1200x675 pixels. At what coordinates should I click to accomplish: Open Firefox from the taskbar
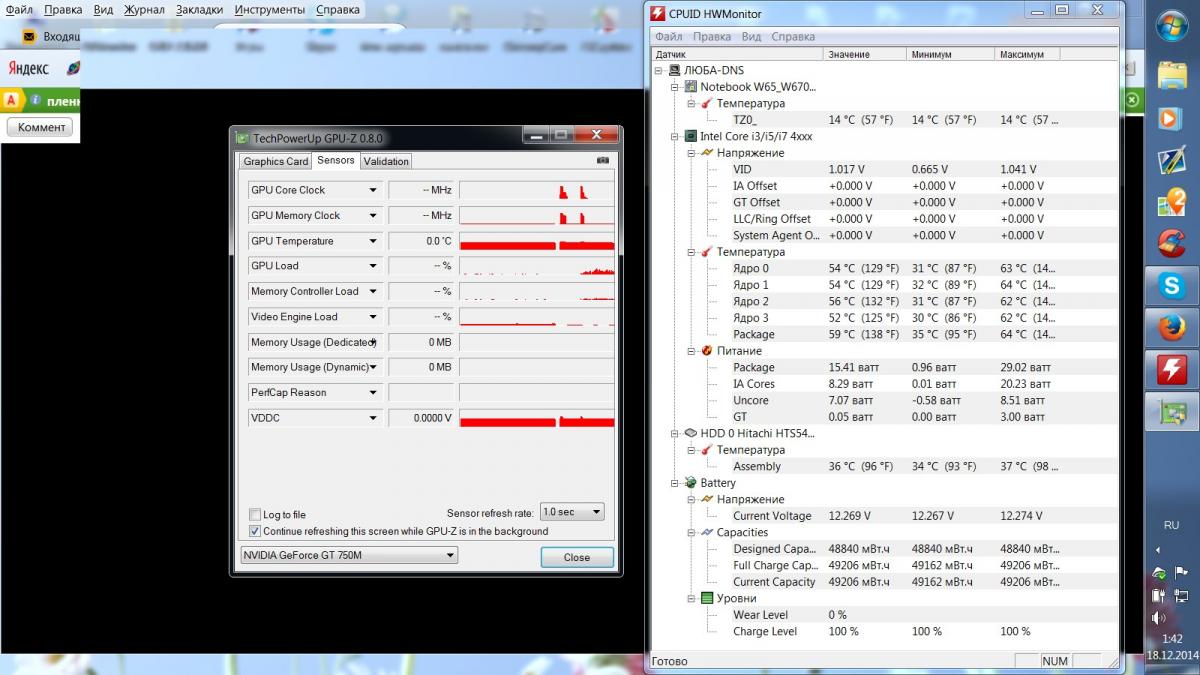click(1171, 328)
